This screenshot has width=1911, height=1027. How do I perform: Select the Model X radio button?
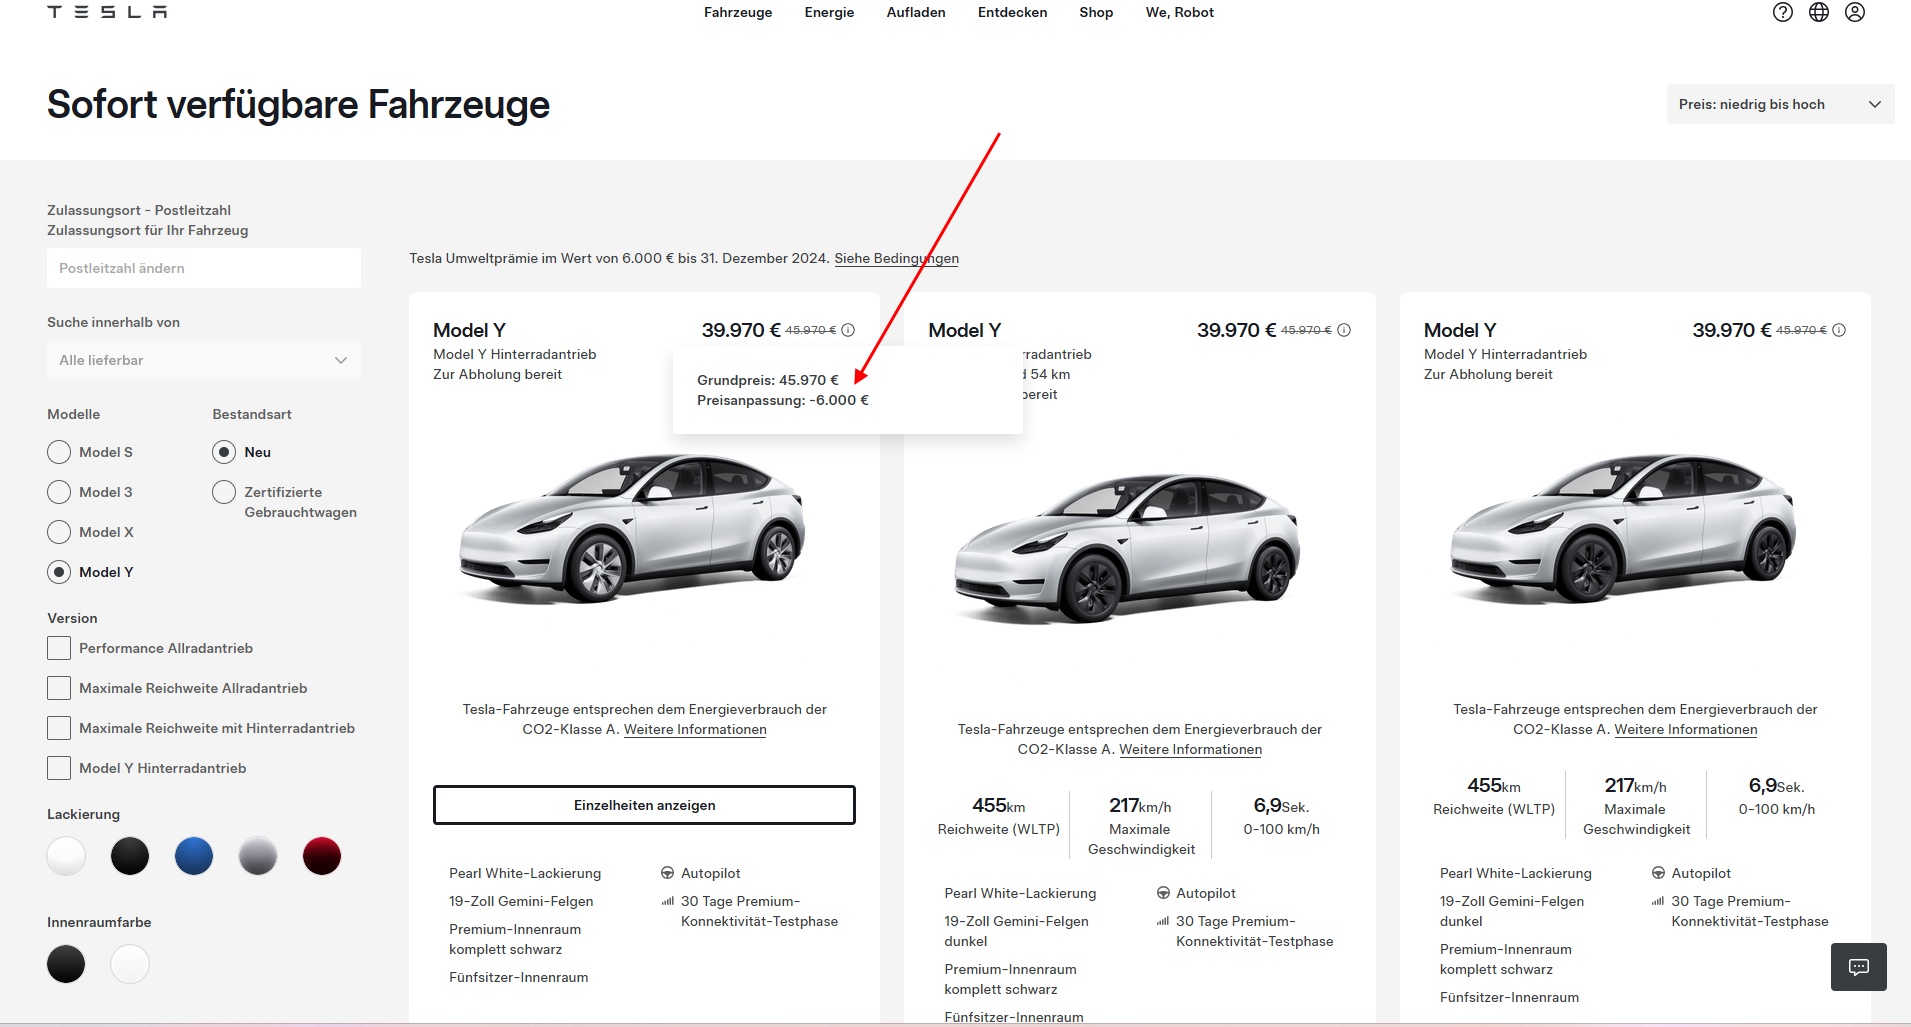click(59, 532)
